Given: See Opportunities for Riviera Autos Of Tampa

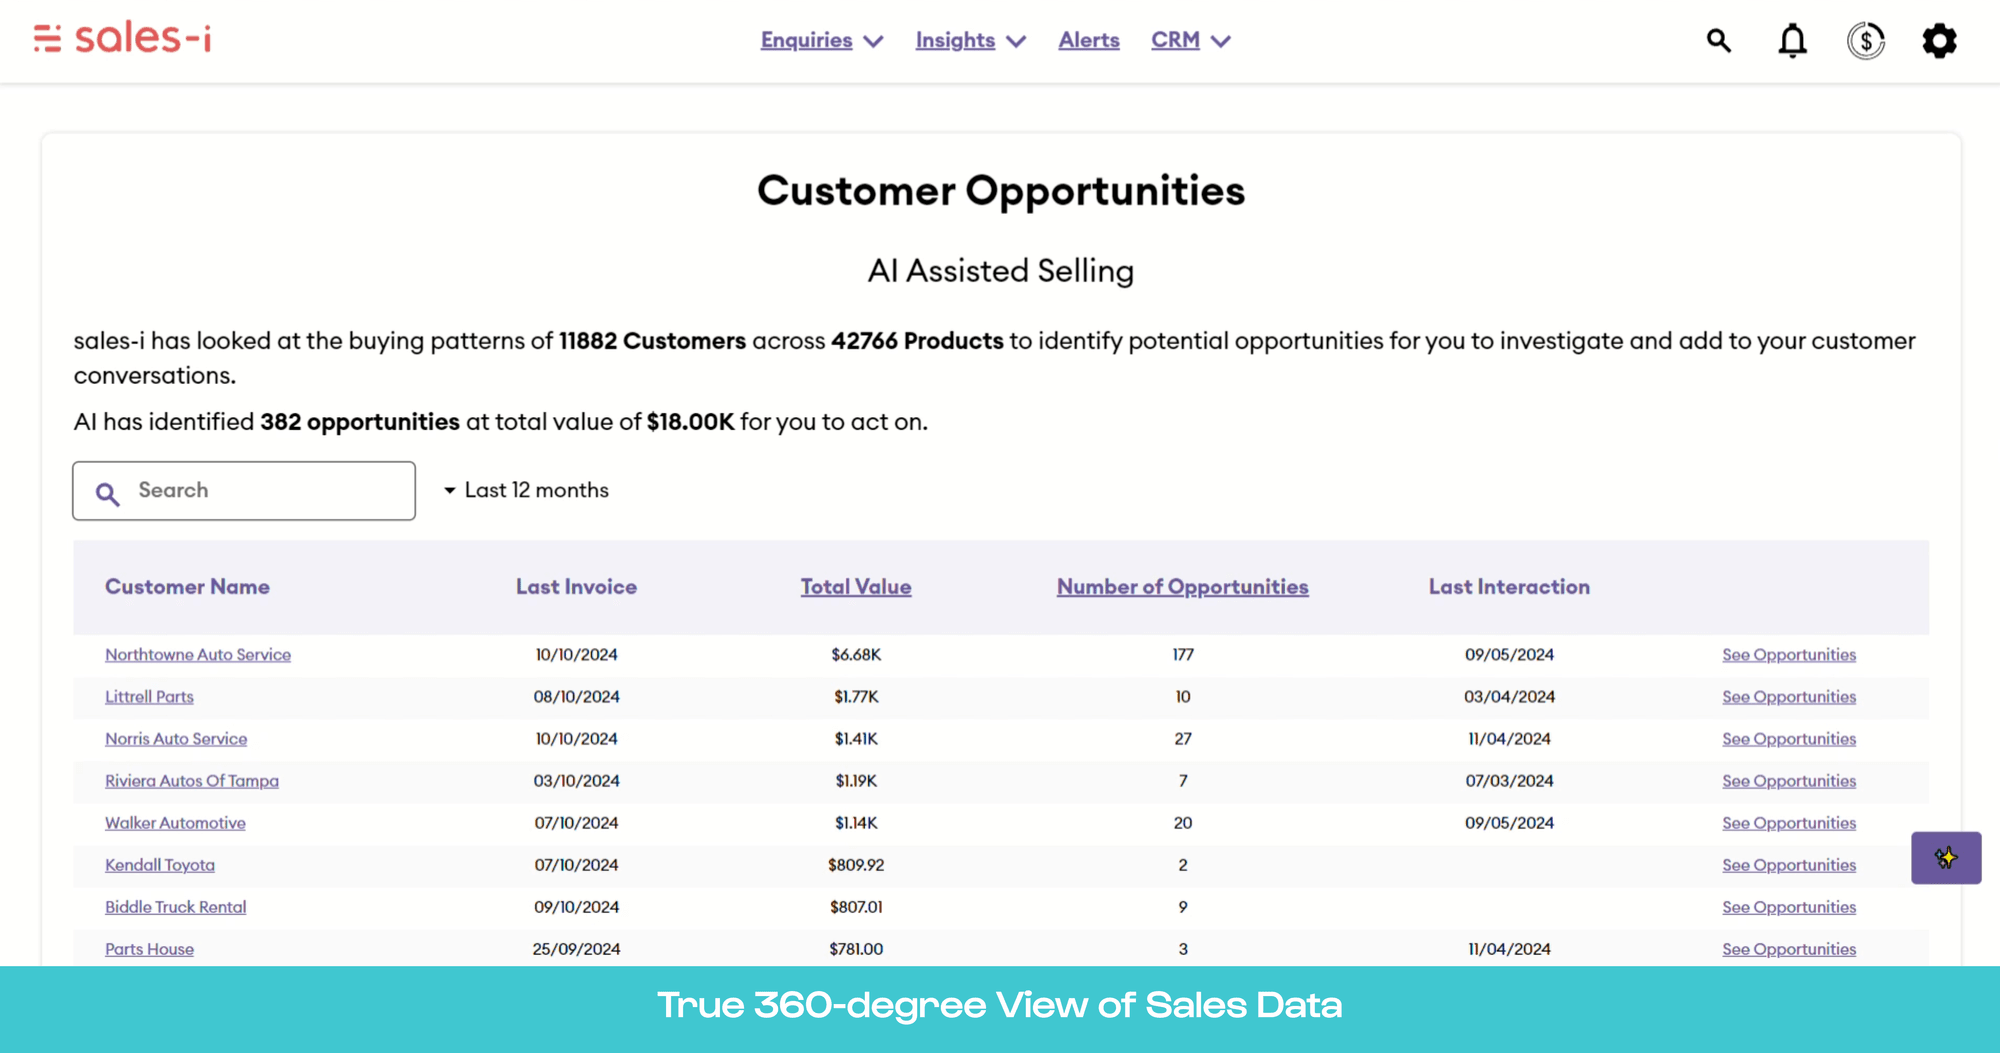Looking at the screenshot, I should (1788, 780).
